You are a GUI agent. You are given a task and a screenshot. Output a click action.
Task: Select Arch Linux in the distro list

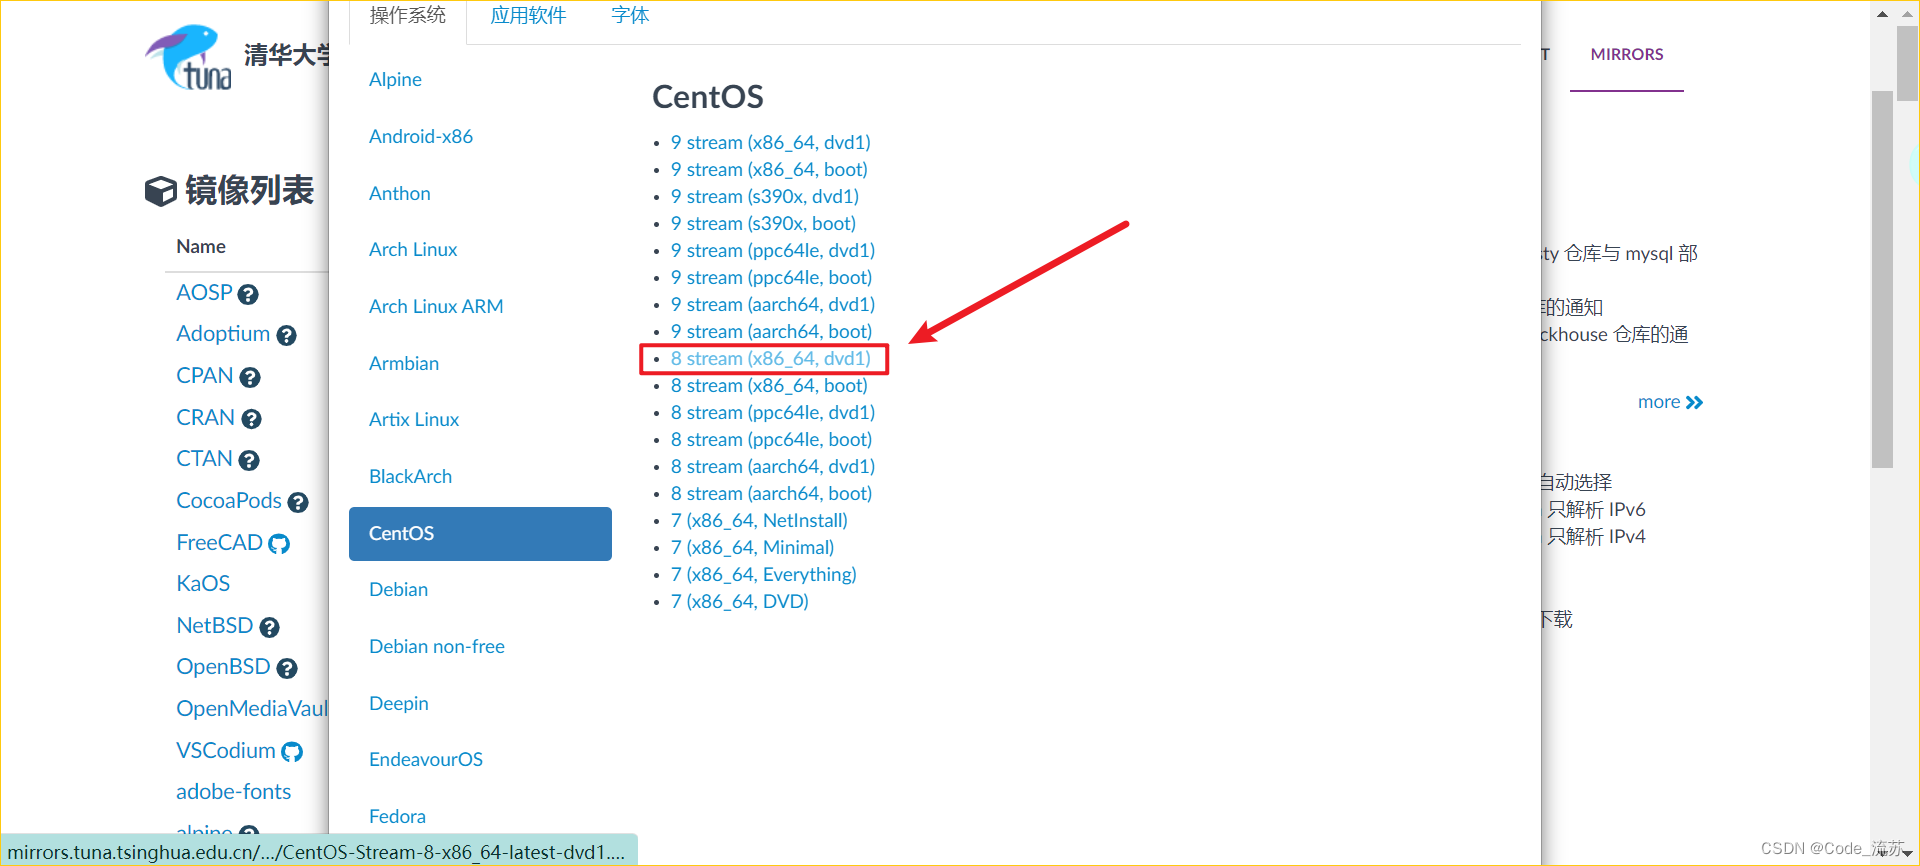(413, 250)
